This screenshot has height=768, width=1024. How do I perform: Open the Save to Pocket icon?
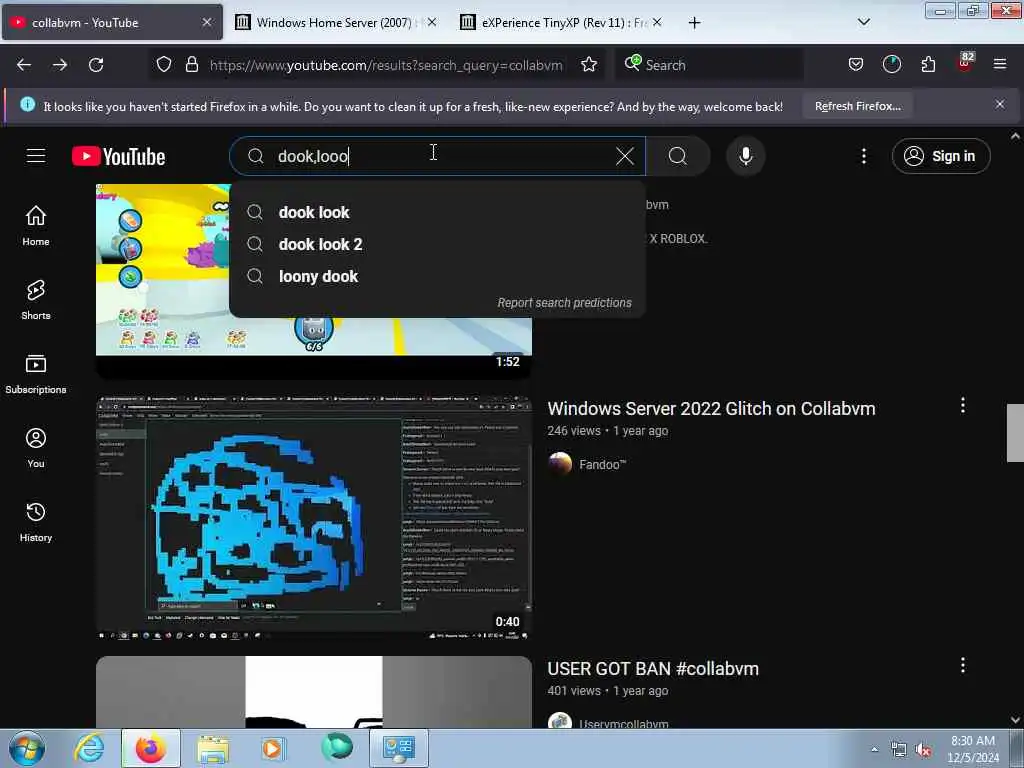pyautogui.click(x=856, y=65)
